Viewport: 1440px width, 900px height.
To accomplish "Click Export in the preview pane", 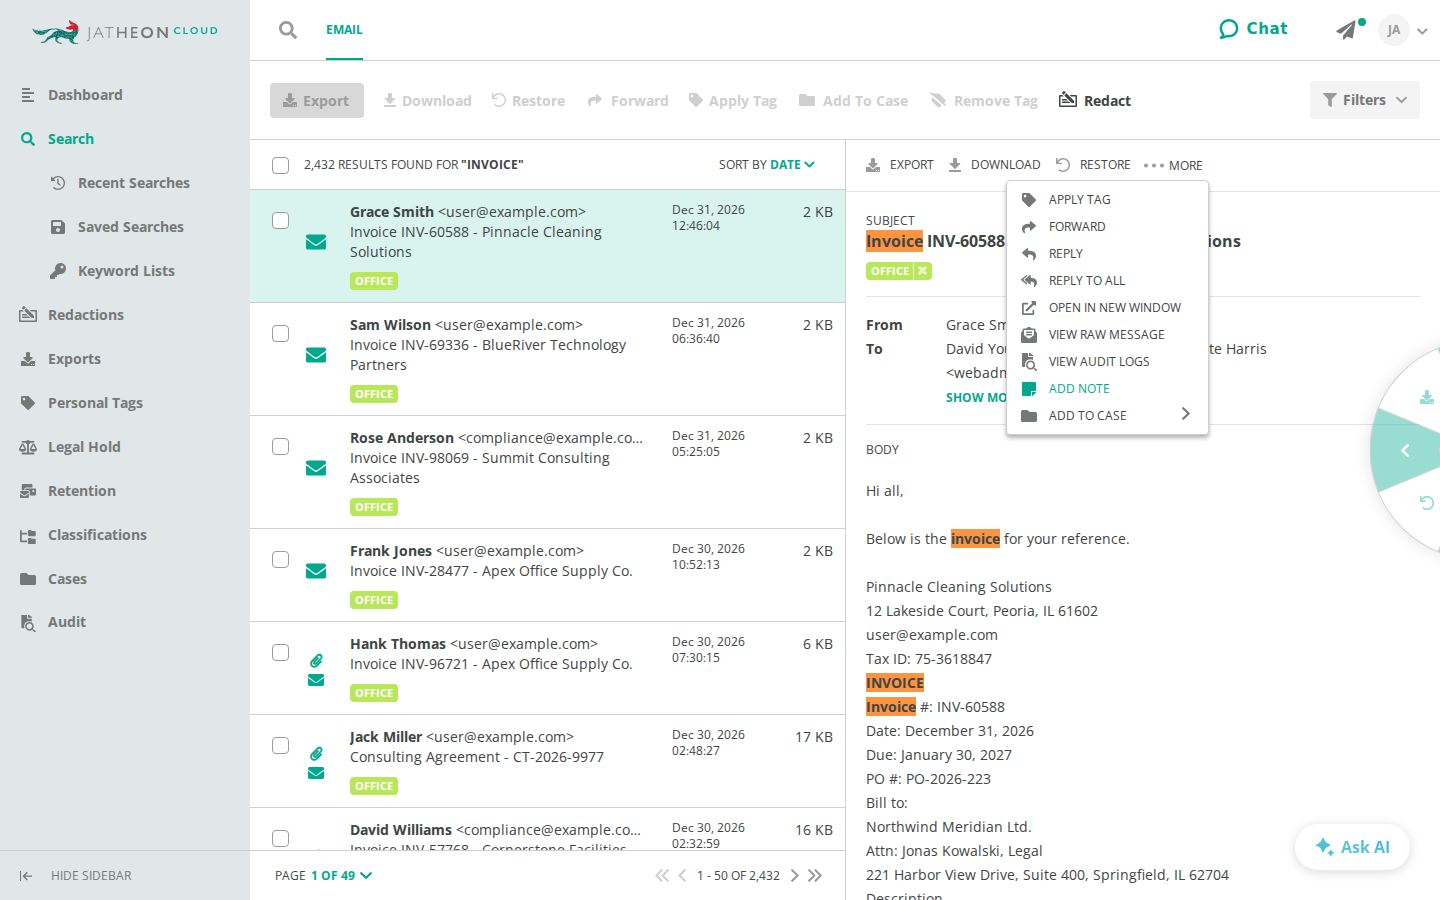I will [900, 165].
